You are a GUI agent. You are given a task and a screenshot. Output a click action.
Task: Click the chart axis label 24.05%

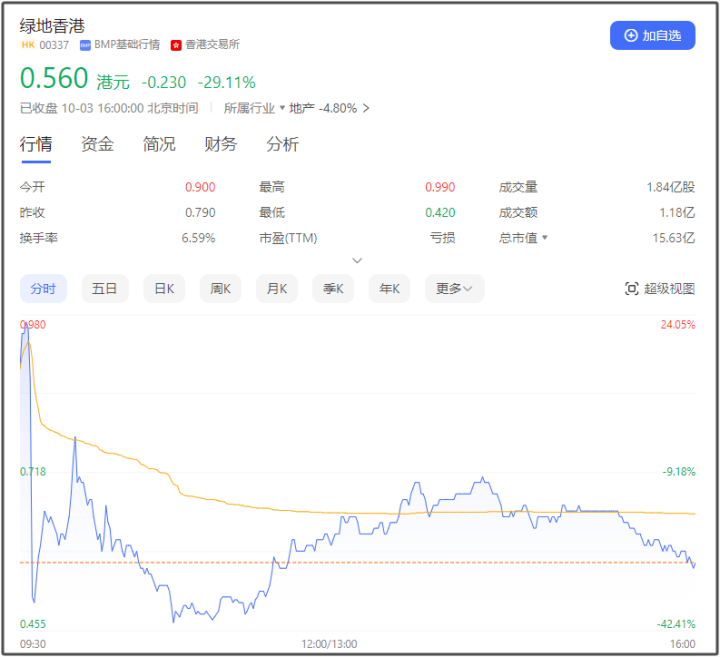[678, 325]
